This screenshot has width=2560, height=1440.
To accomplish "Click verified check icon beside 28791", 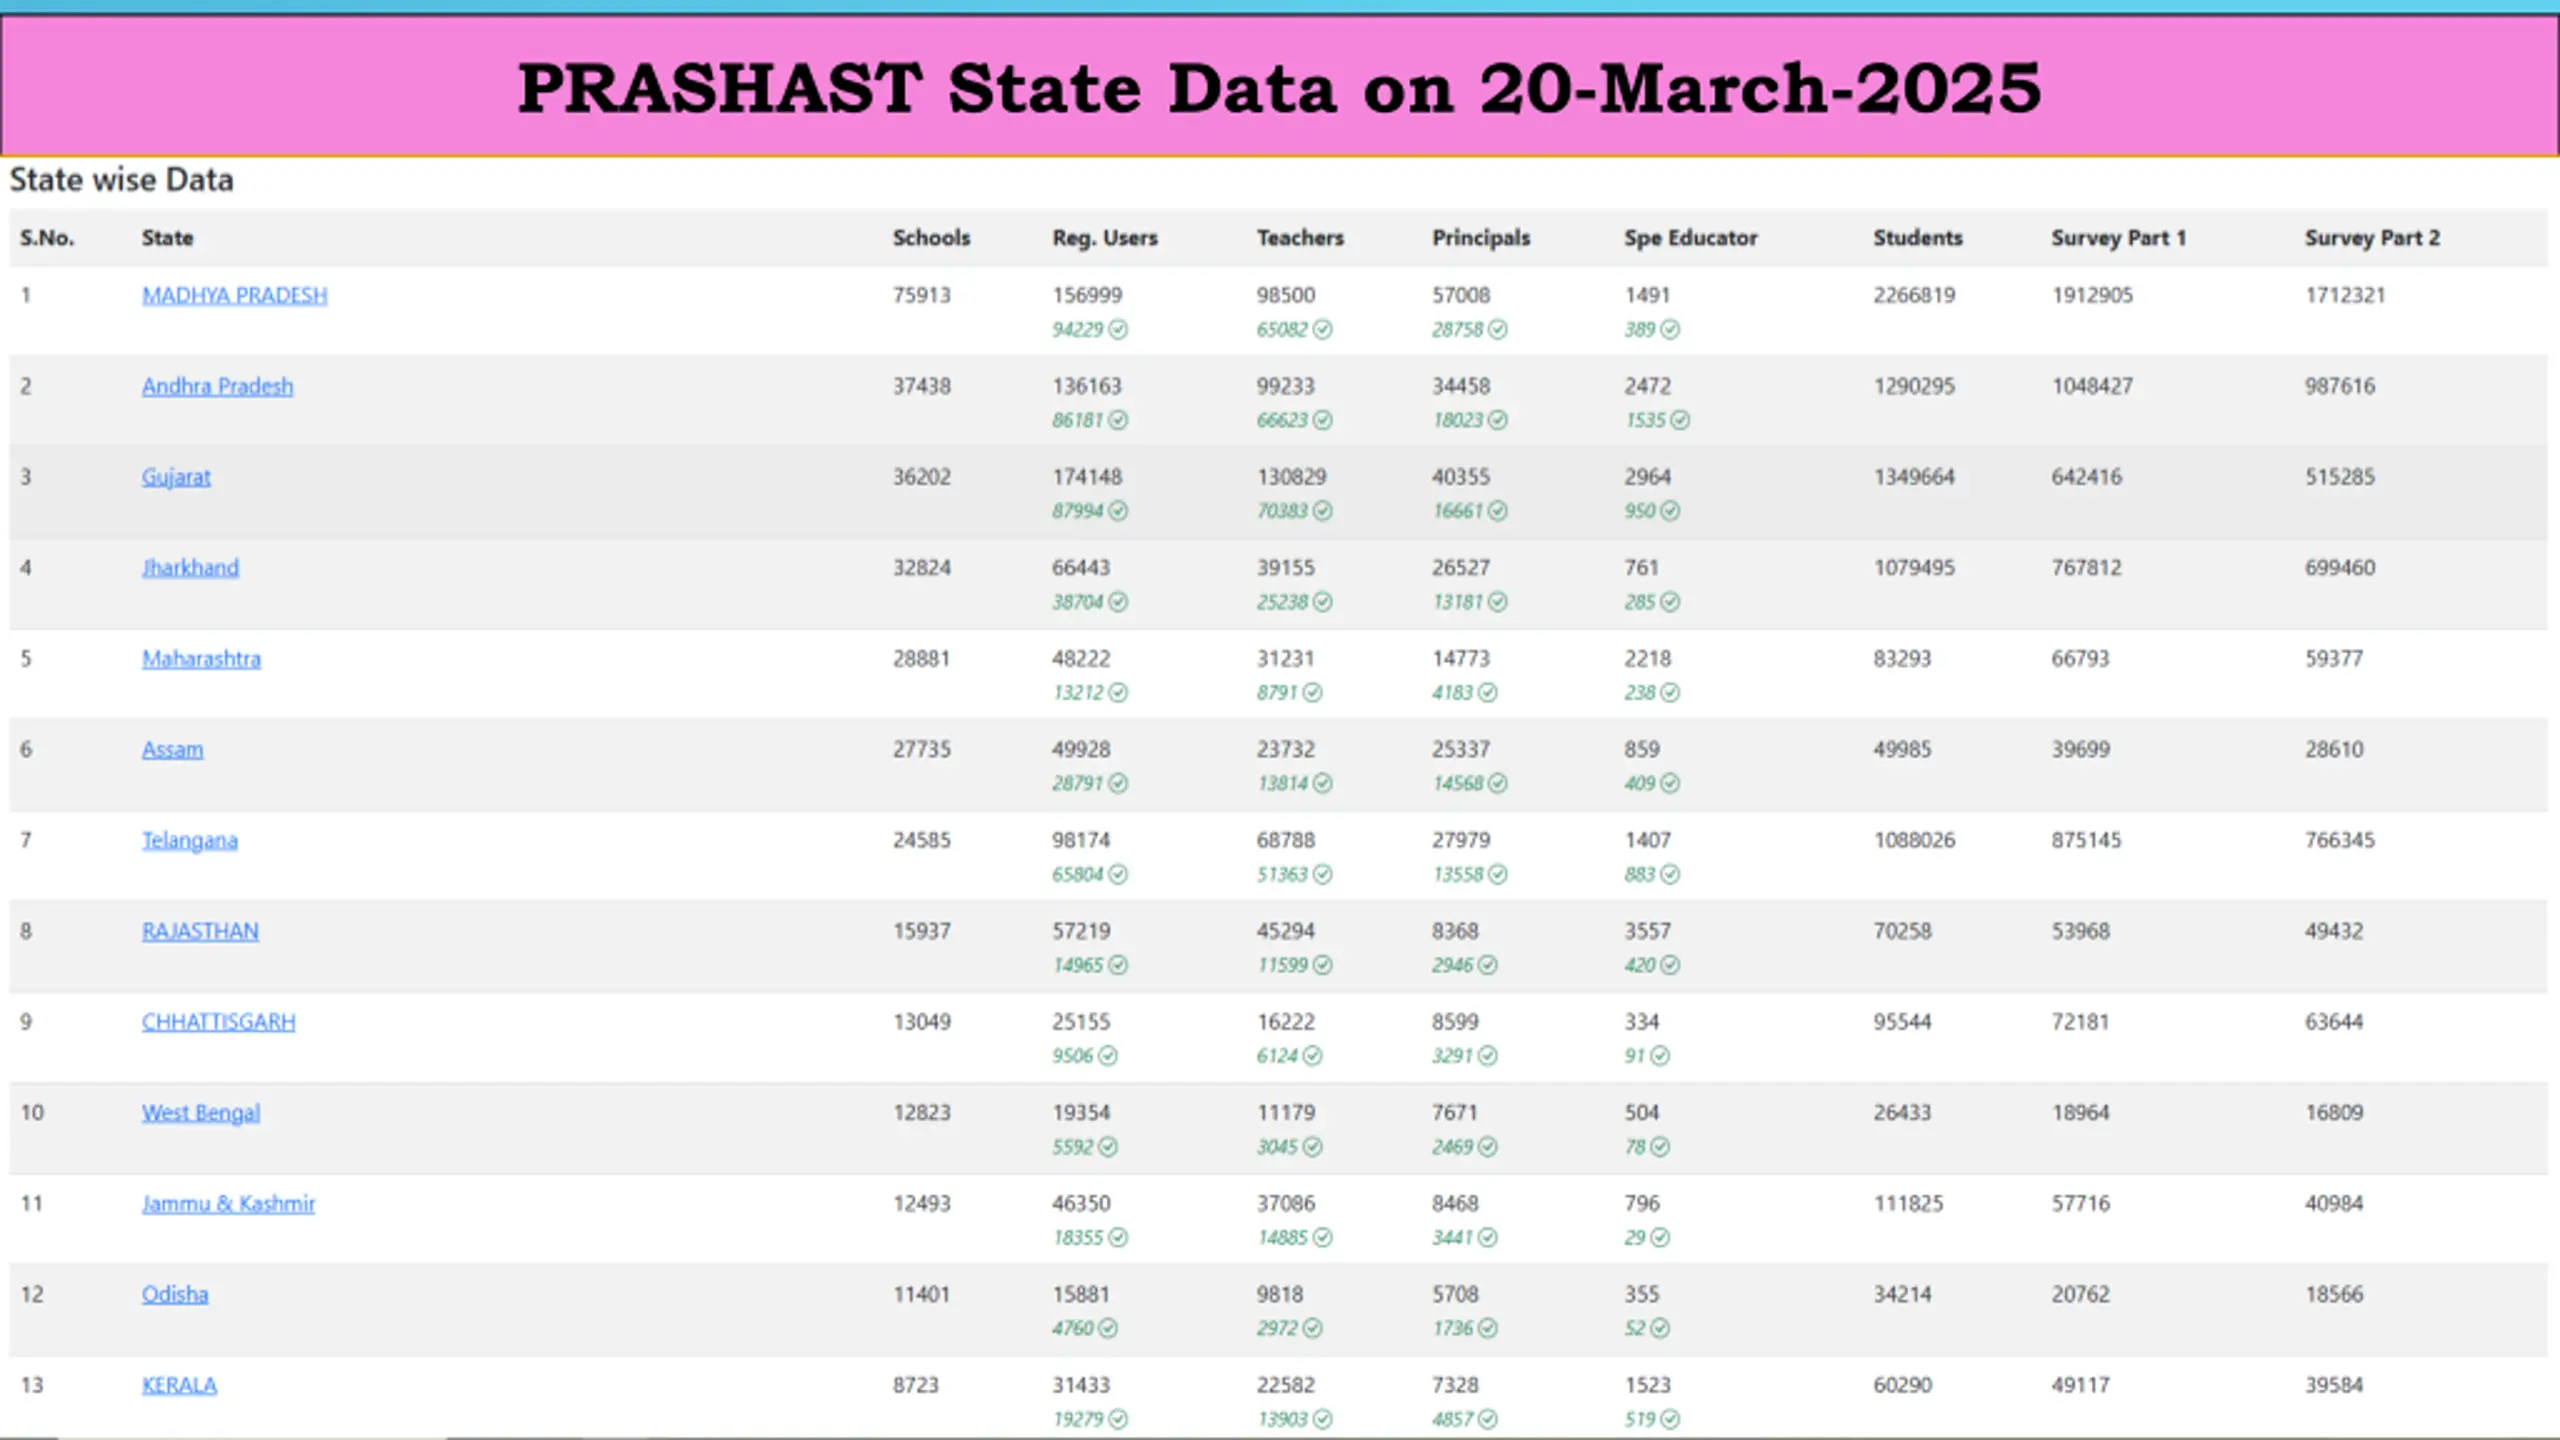I will point(1118,783).
